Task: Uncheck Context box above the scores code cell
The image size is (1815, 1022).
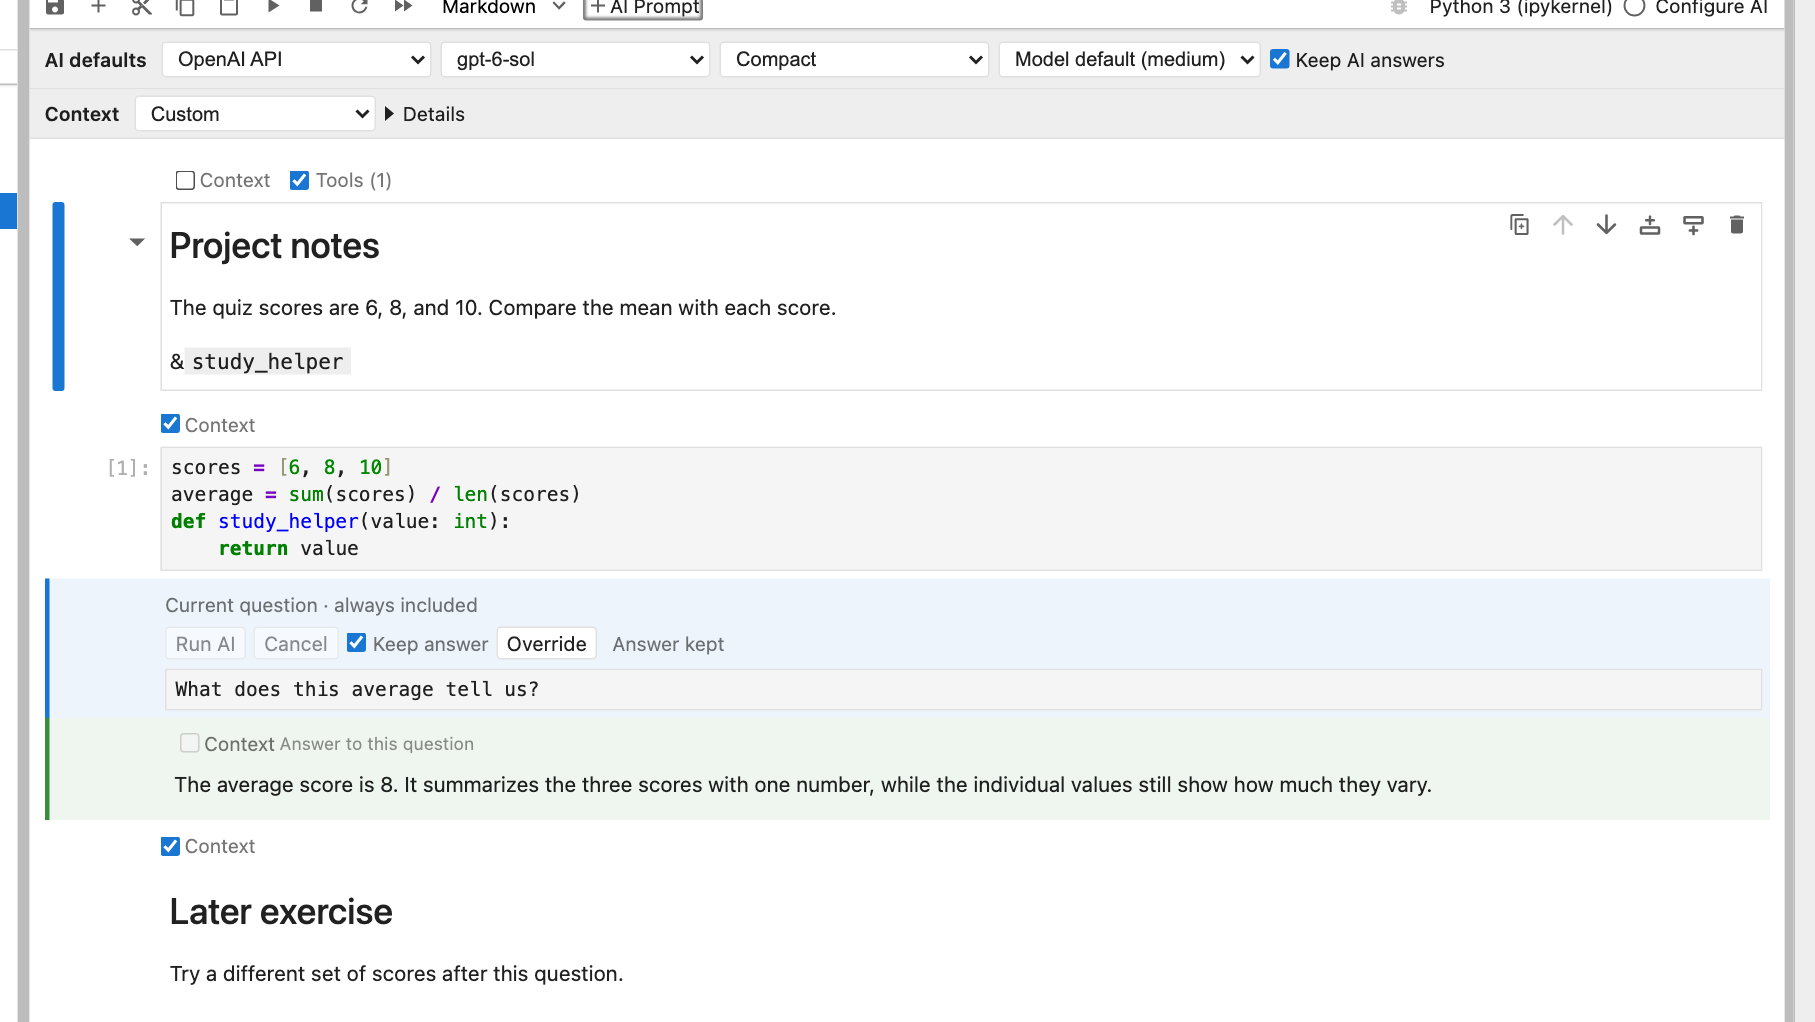Action: (x=171, y=424)
